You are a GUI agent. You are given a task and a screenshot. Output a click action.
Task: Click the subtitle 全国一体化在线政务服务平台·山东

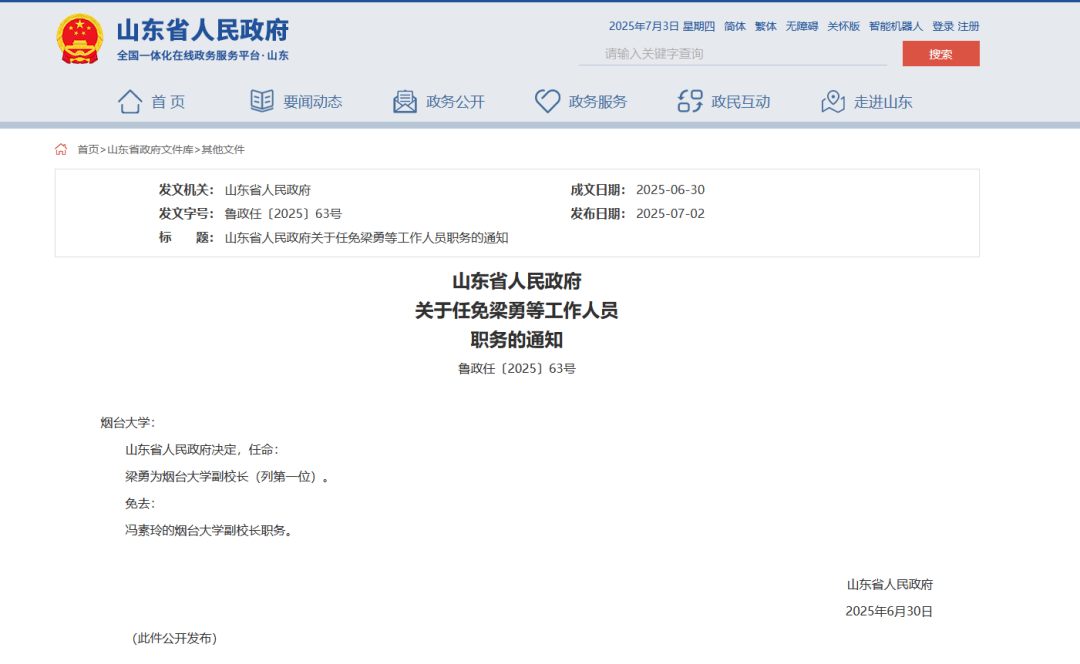[x=203, y=56]
